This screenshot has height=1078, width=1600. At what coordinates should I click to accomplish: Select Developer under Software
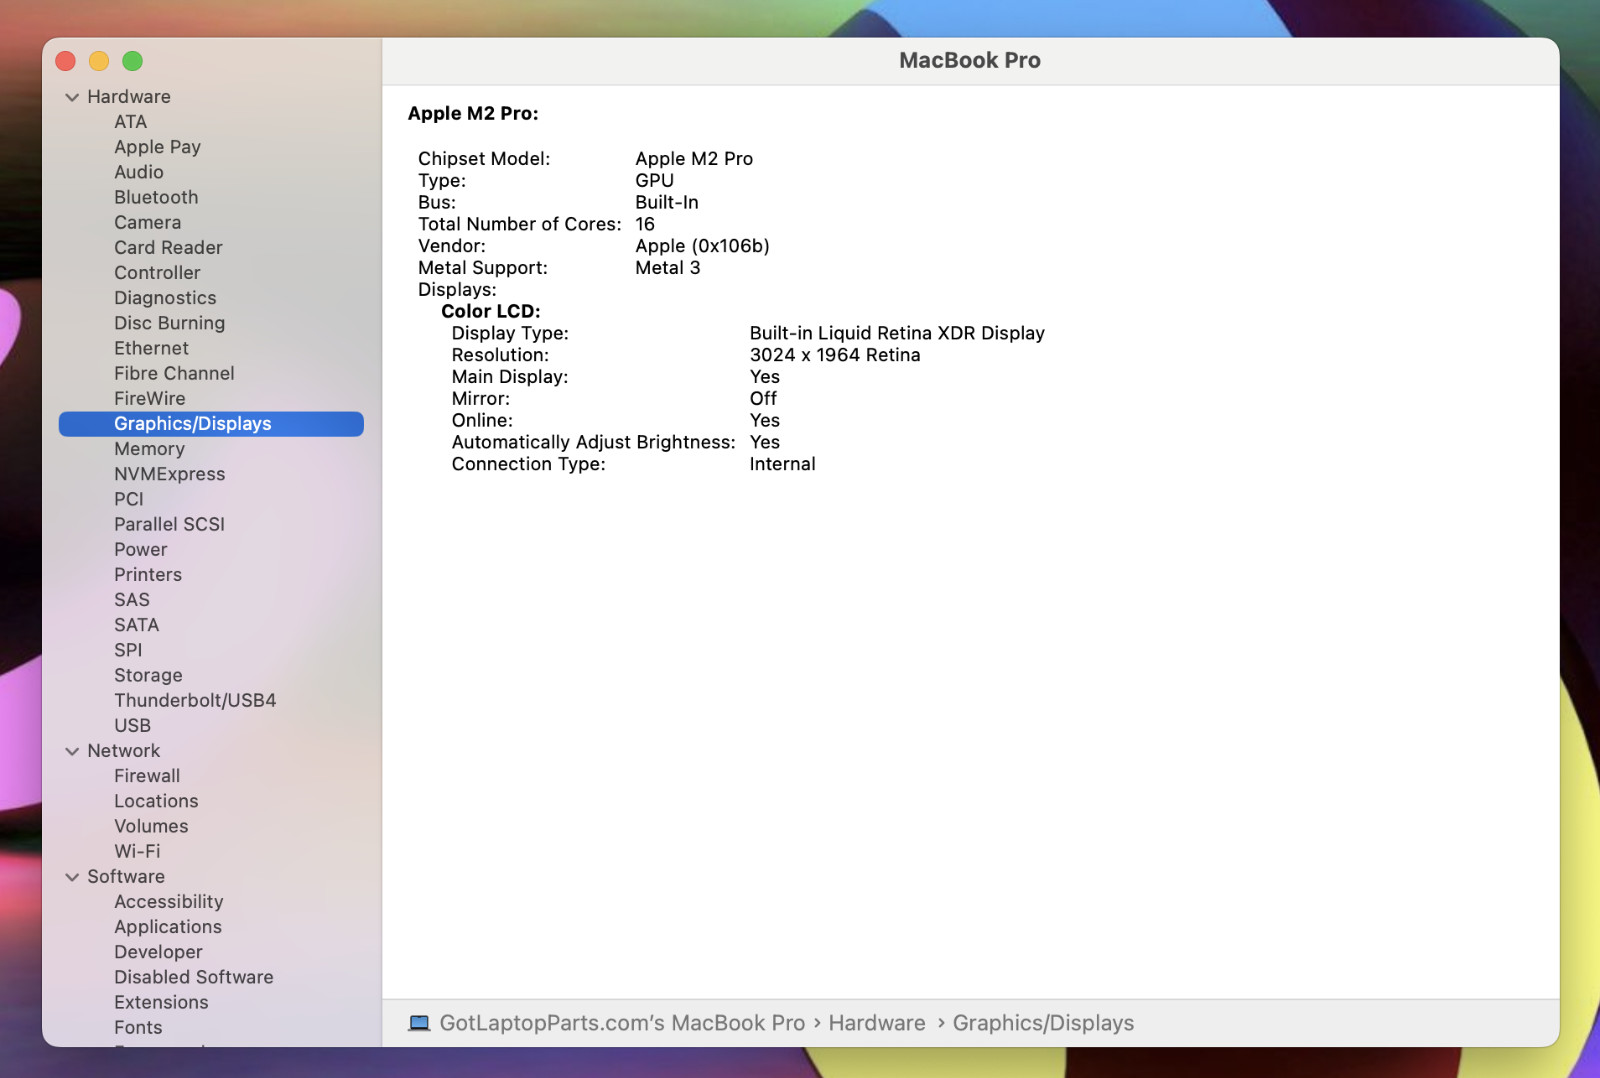pyautogui.click(x=158, y=952)
